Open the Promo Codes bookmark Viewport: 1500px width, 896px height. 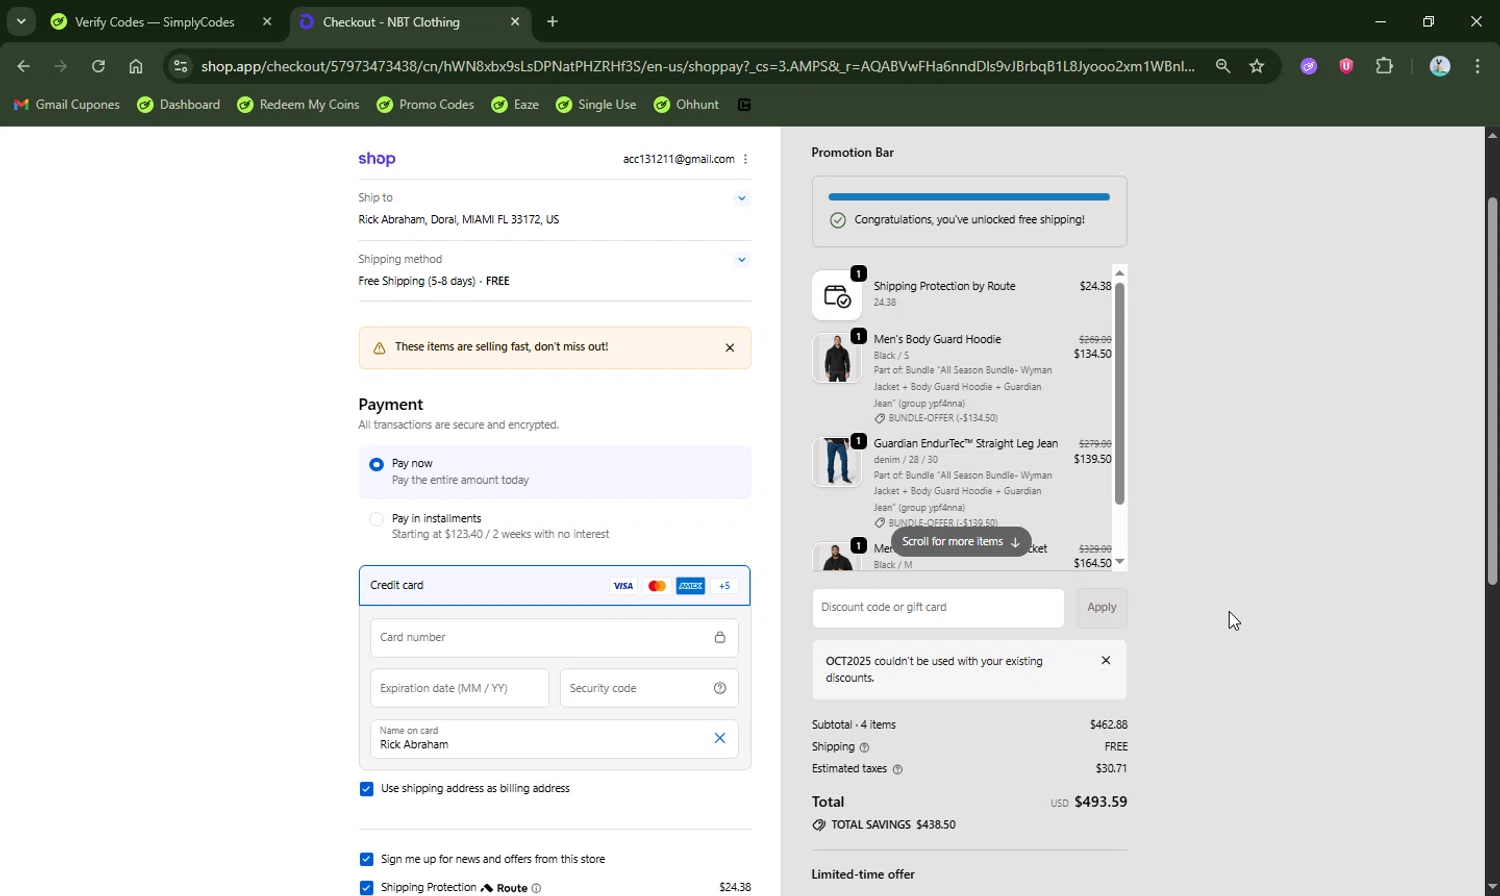[x=425, y=104]
